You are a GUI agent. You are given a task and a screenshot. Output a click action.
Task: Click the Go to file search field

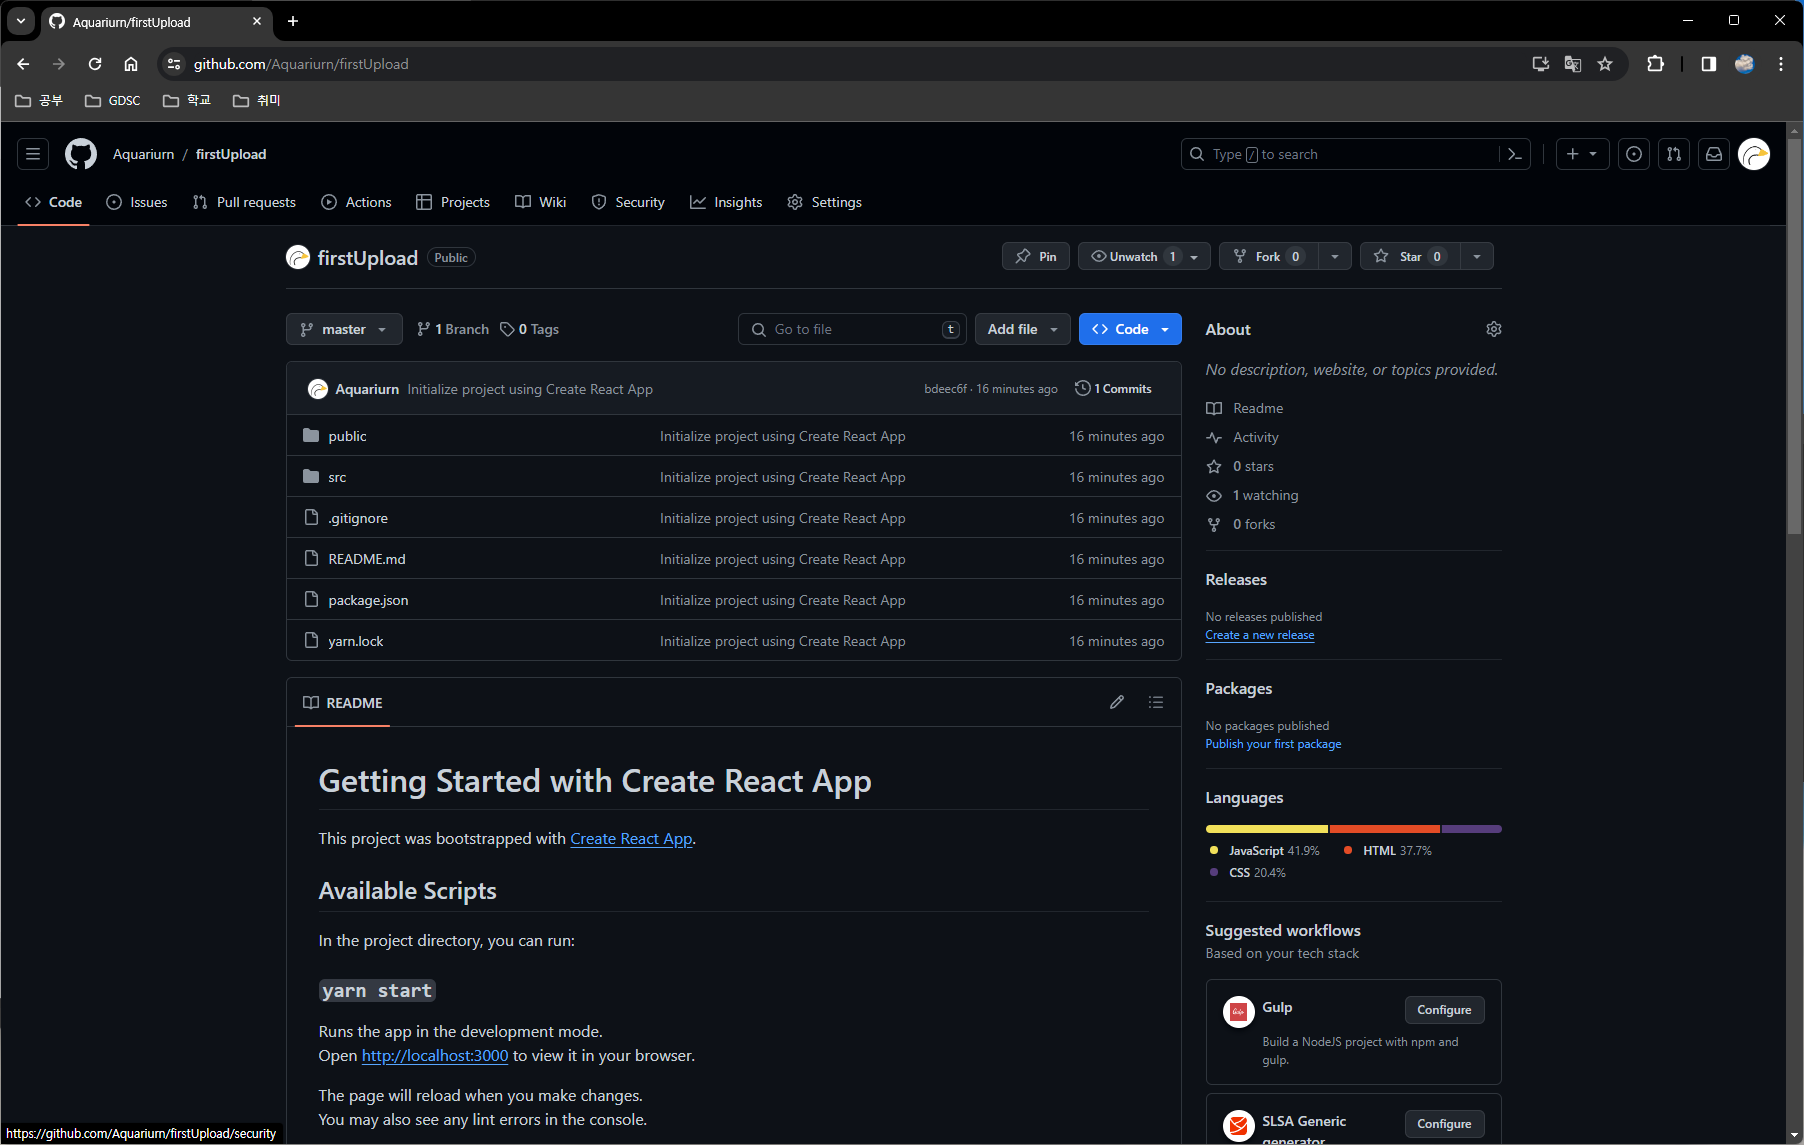tap(852, 329)
